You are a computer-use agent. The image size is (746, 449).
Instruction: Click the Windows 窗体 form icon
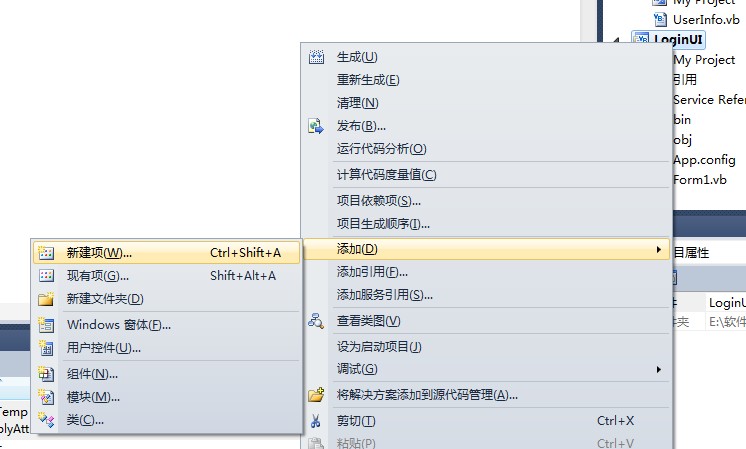(x=46, y=324)
